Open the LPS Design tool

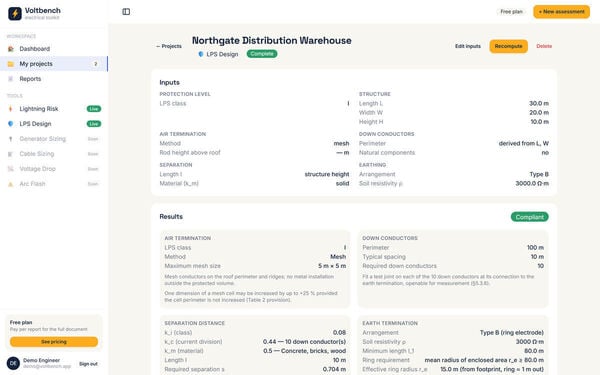coord(54,124)
